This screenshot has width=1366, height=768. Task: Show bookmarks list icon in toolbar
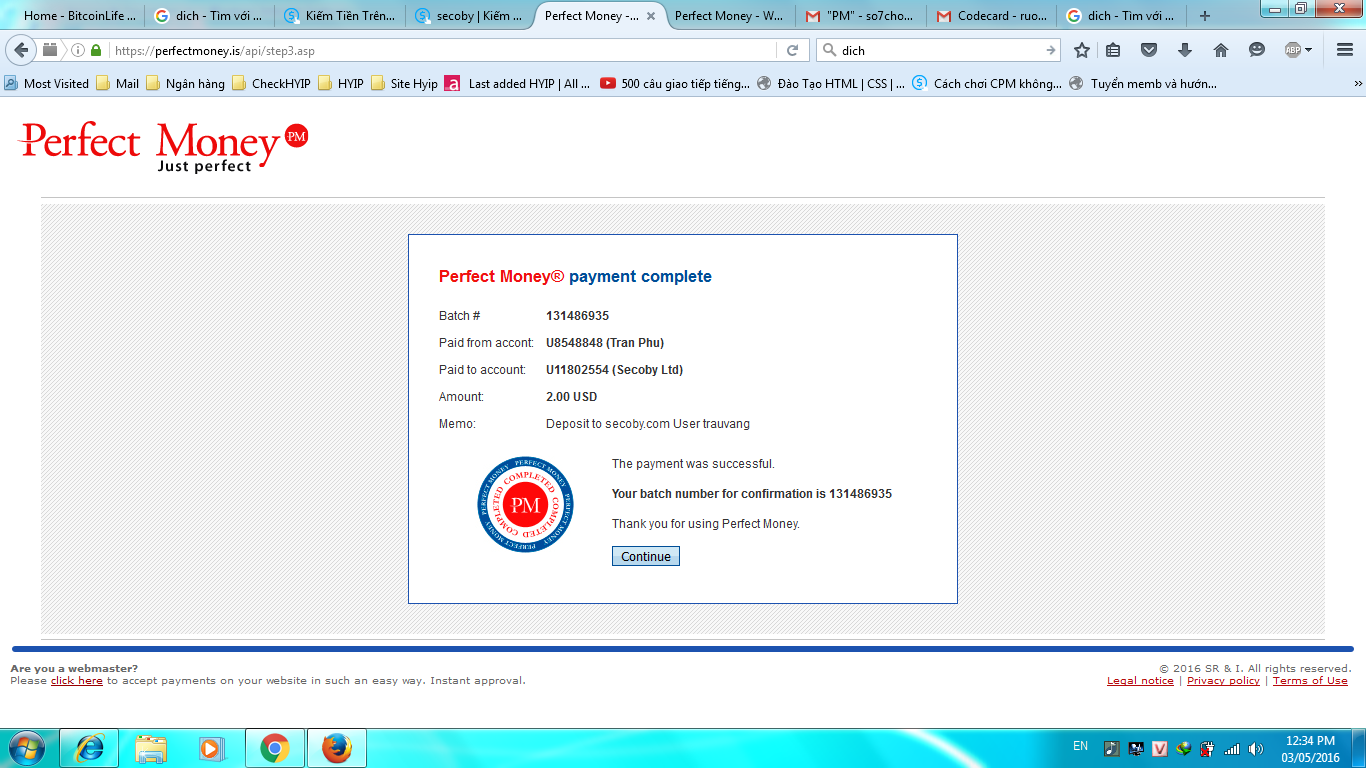click(x=1113, y=50)
